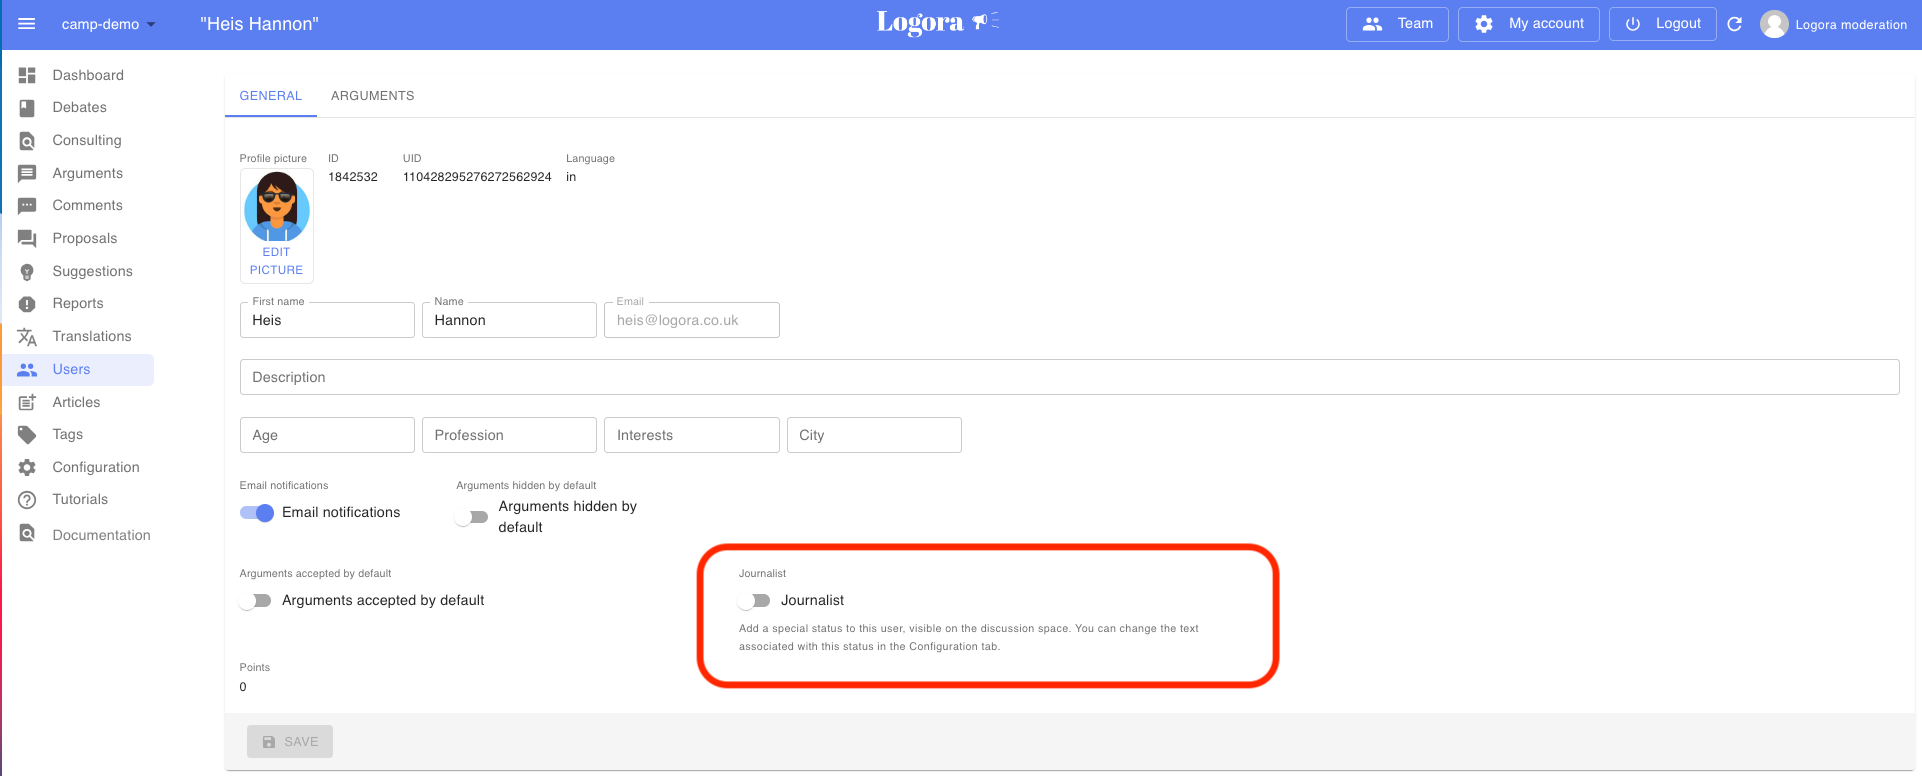Click the Translations icon in sidebar

tap(27, 337)
